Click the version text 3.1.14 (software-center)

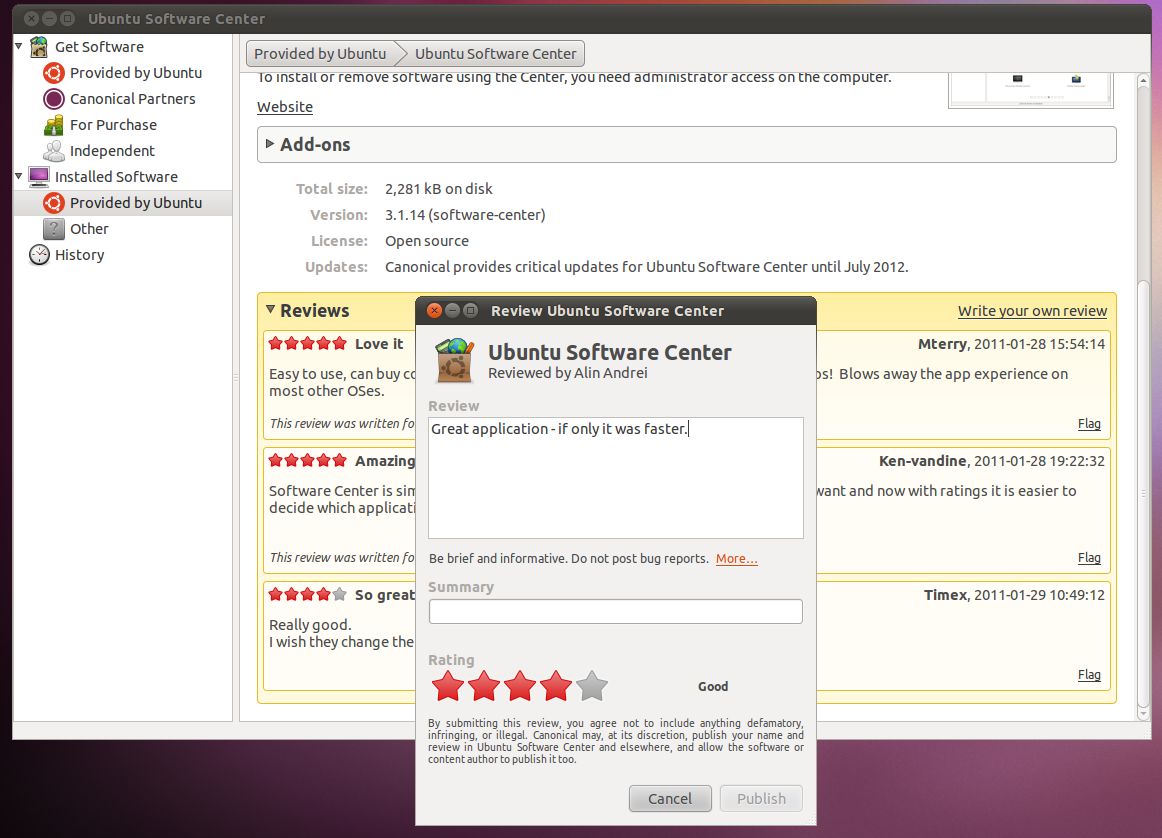click(465, 215)
